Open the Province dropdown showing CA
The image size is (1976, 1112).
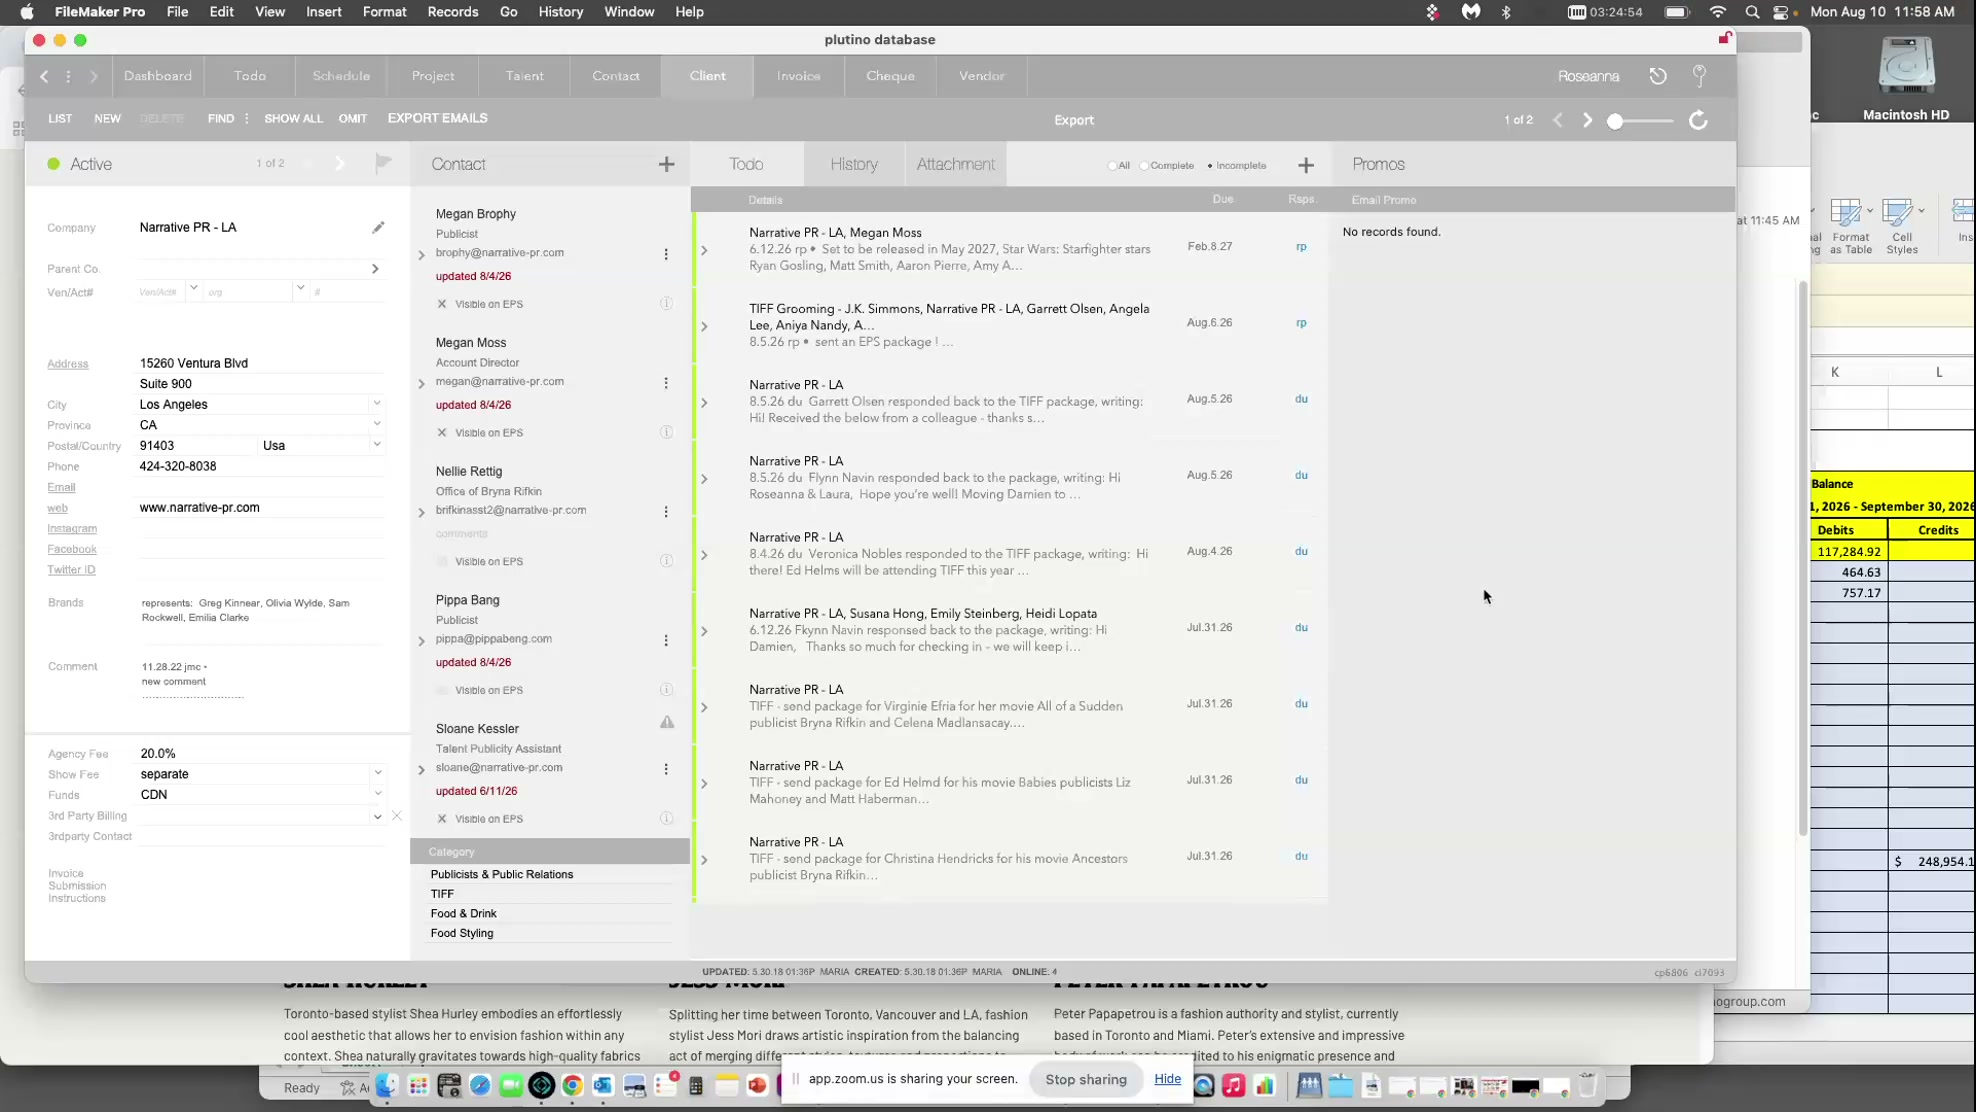(x=377, y=424)
